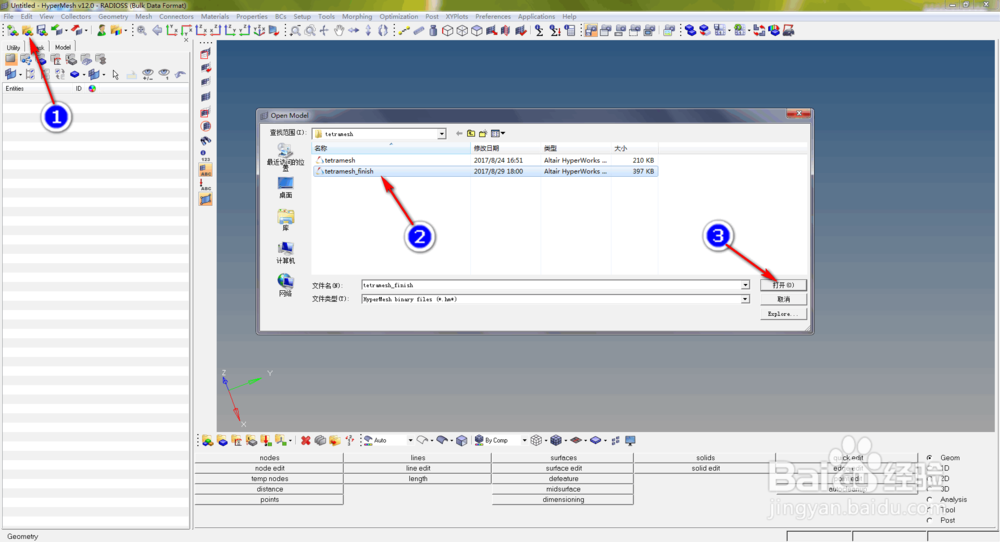Click the 取消 cancel button

[x=783, y=299]
